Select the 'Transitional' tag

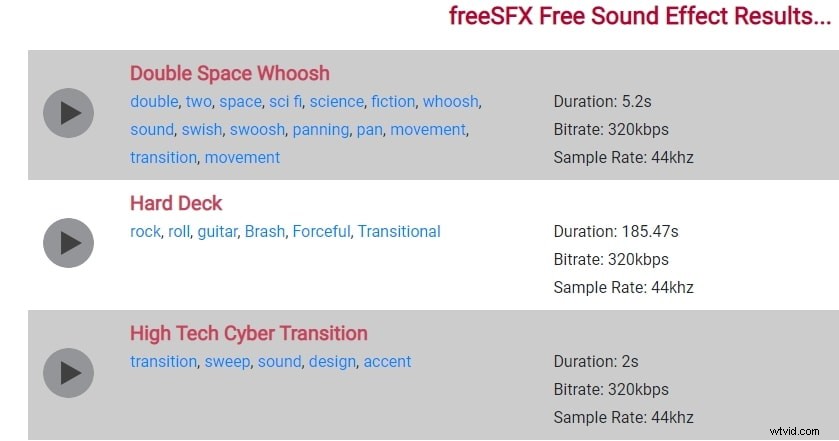pos(399,232)
